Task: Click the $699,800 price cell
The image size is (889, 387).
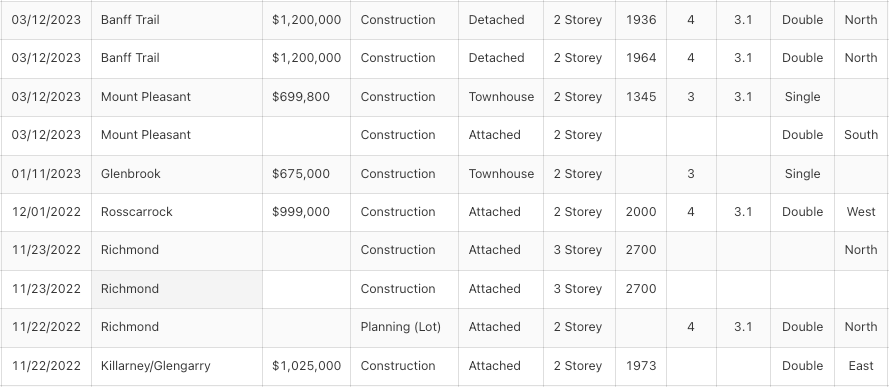Action: tap(306, 97)
